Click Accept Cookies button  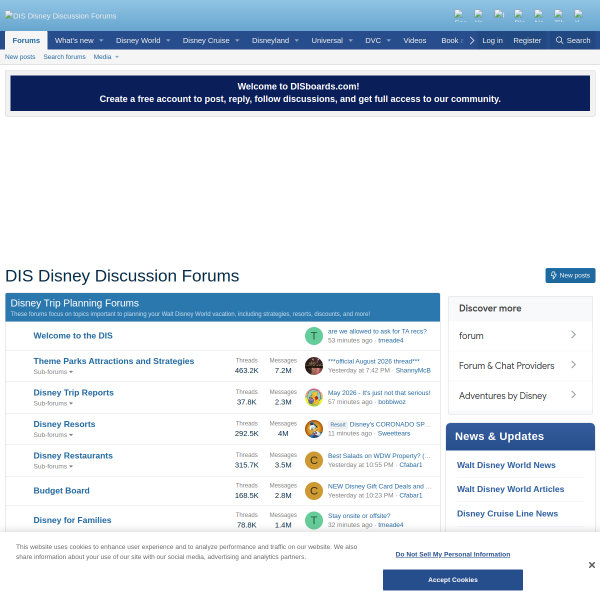click(x=453, y=580)
